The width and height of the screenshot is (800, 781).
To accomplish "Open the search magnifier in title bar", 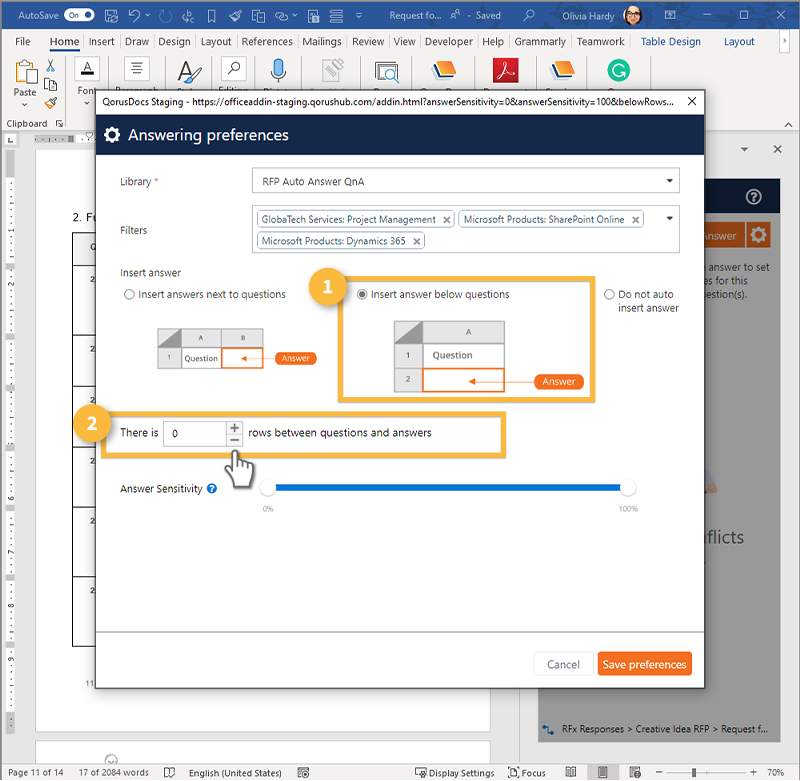I will click(529, 15).
